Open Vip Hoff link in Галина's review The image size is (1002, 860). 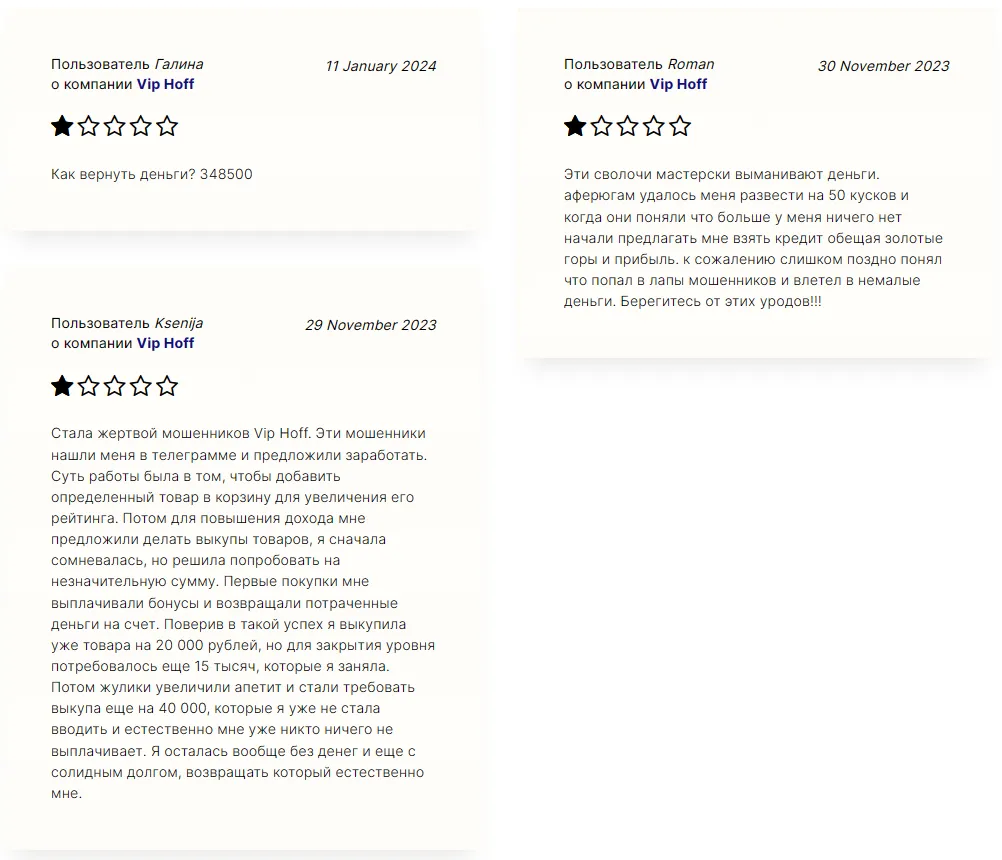coord(165,84)
